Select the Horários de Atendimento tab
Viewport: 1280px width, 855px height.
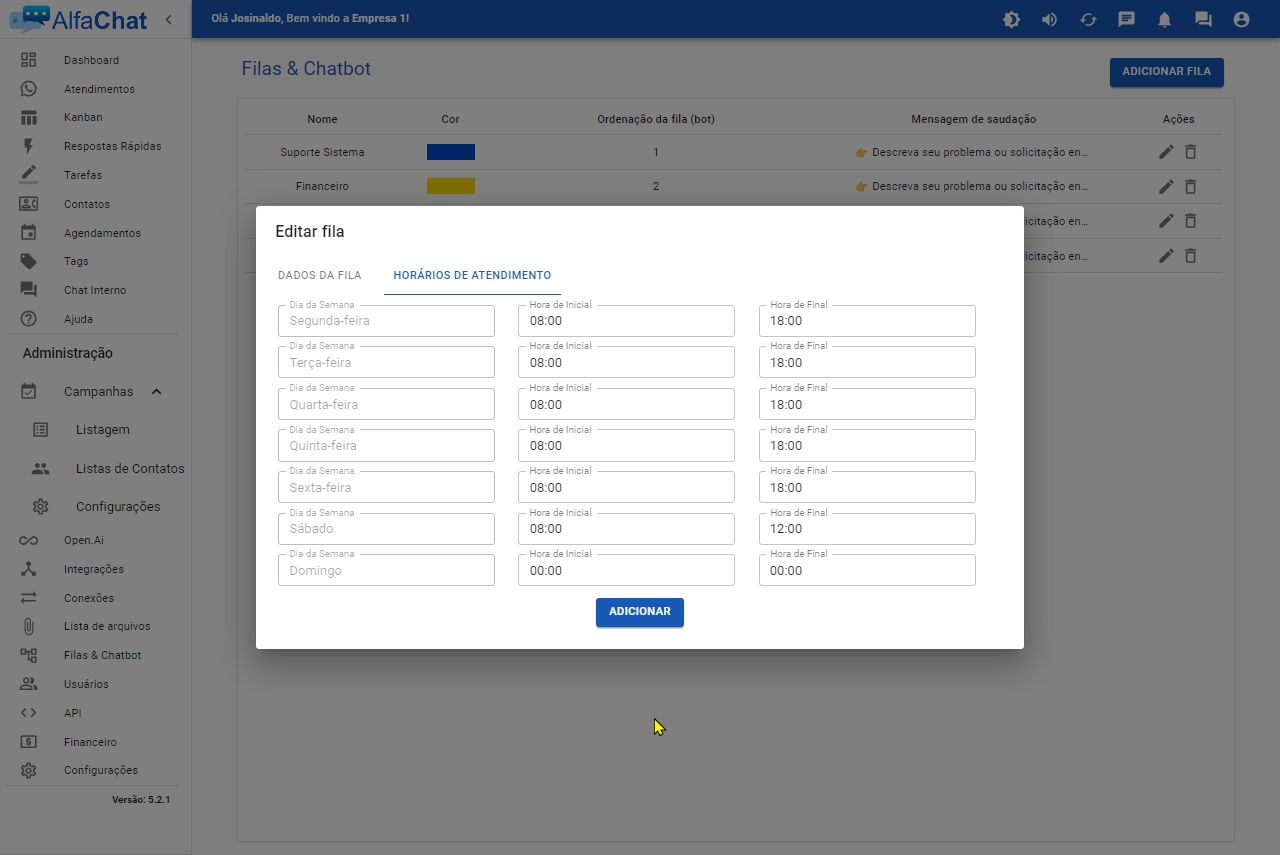pos(472,275)
